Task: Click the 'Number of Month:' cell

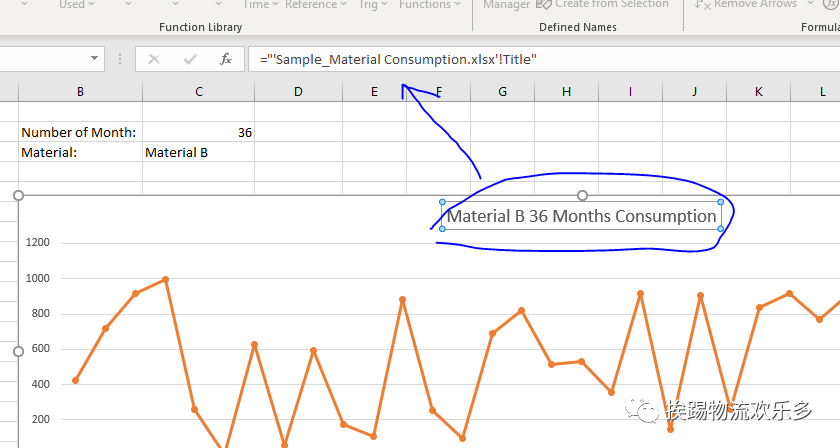Action: click(80, 132)
